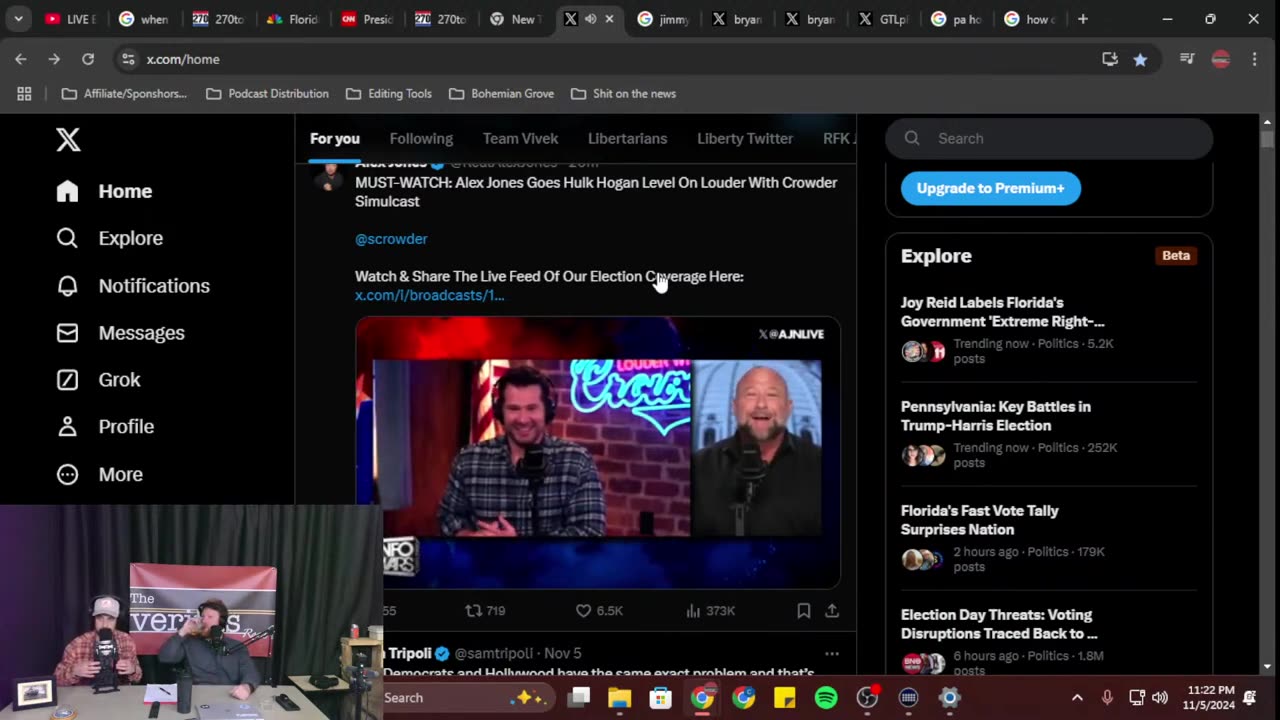Image resolution: width=1280 pixels, height=720 pixels.
Task: Click the X search field
Action: pos(1049,138)
